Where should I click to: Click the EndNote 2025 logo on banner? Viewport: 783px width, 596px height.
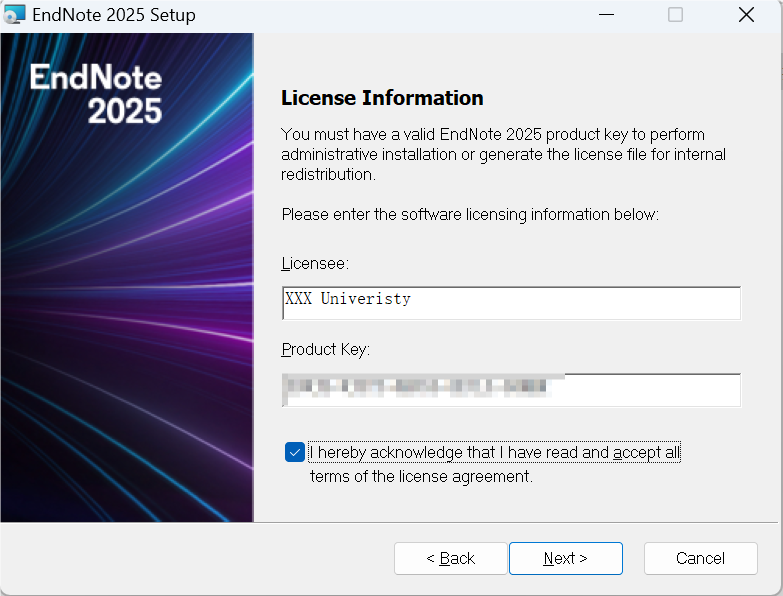coord(96,94)
